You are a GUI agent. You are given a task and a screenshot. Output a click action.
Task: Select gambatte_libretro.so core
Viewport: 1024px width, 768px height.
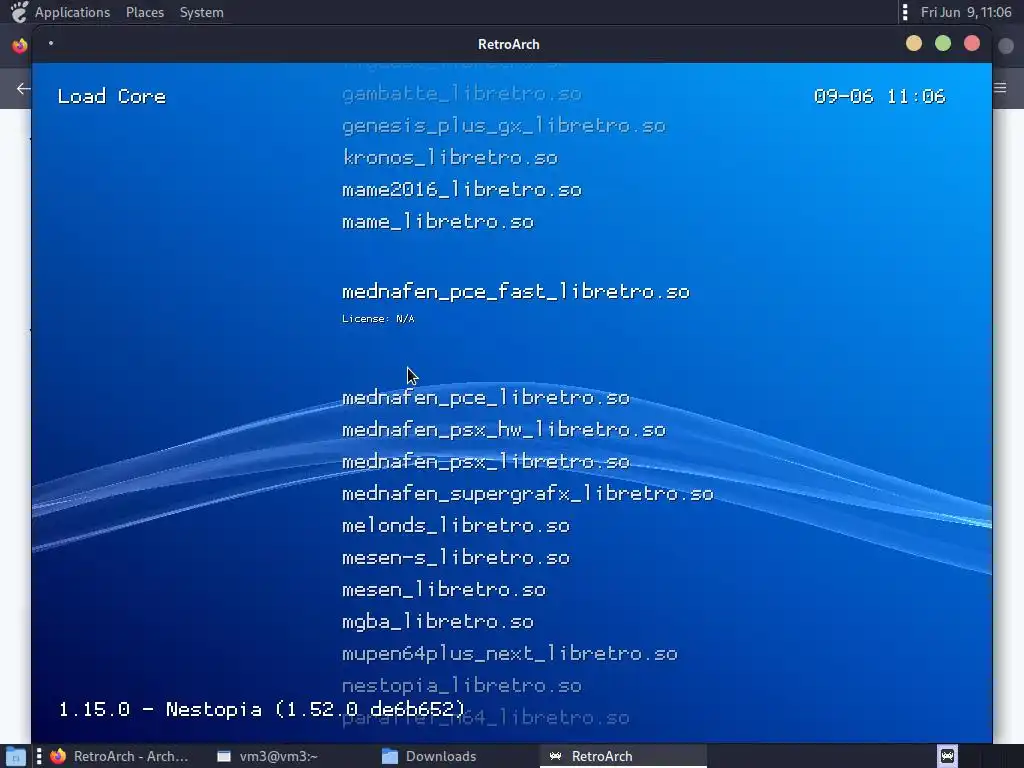coord(462,93)
